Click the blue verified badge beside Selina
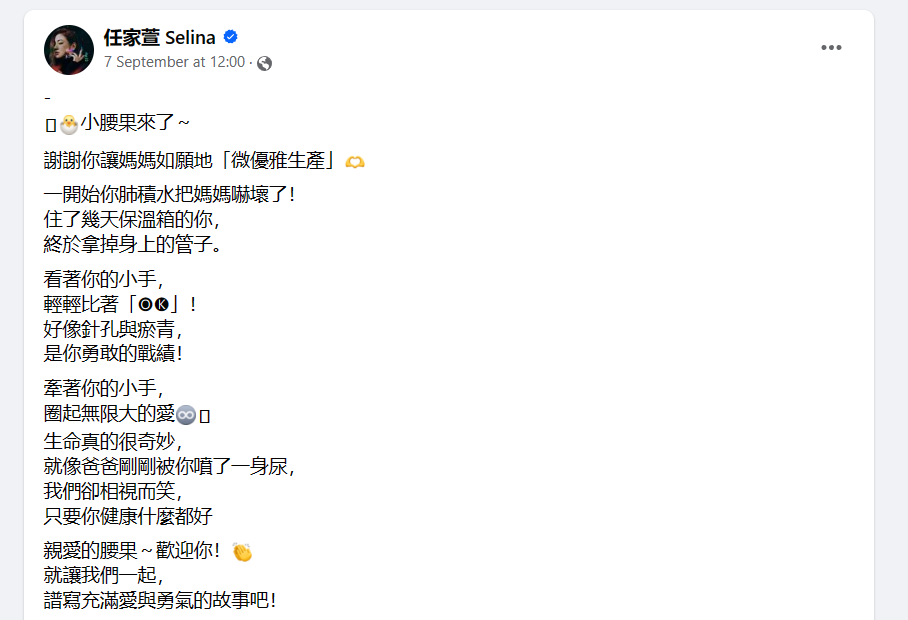This screenshot has height=620, width=908. 231,38
